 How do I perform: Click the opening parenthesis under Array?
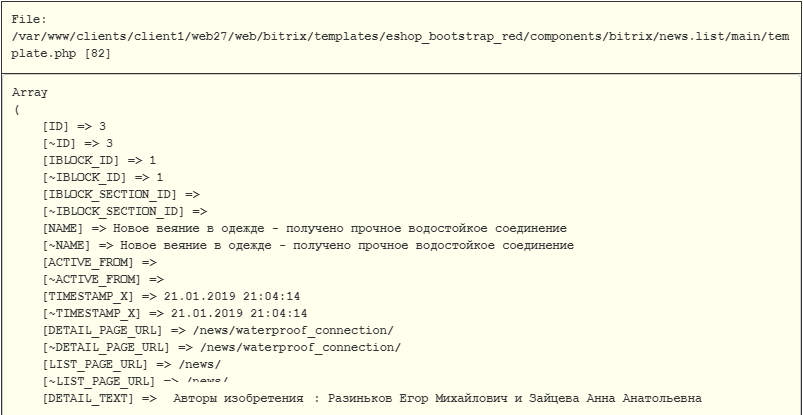click(16, 110)
